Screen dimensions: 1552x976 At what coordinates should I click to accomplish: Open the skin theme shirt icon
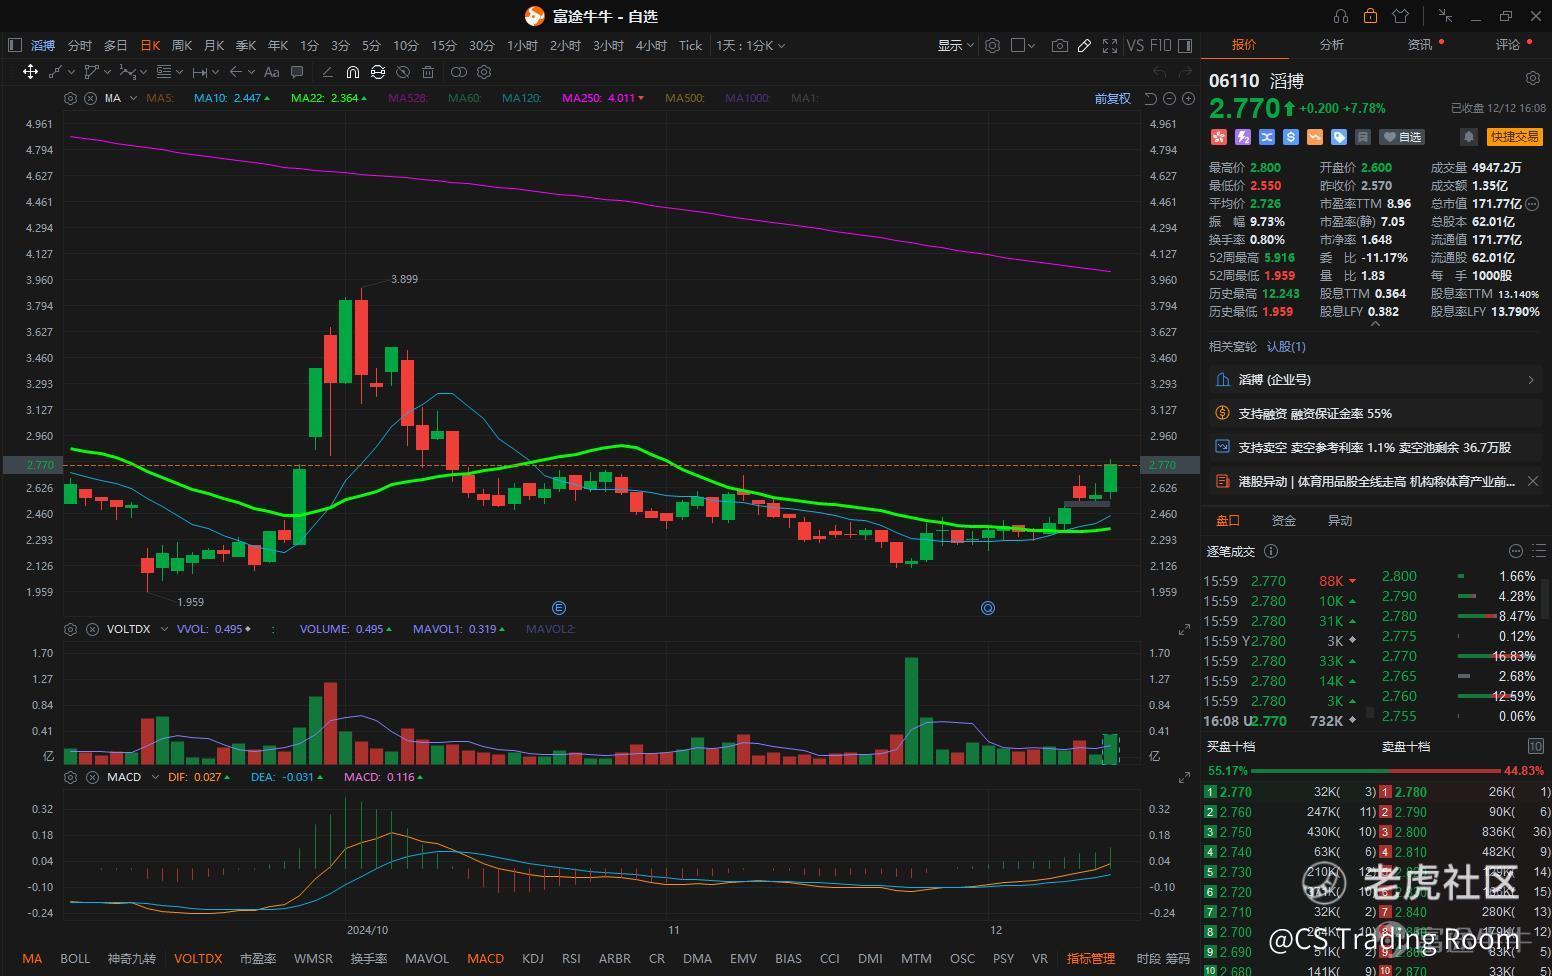[x=1400, y=16]
